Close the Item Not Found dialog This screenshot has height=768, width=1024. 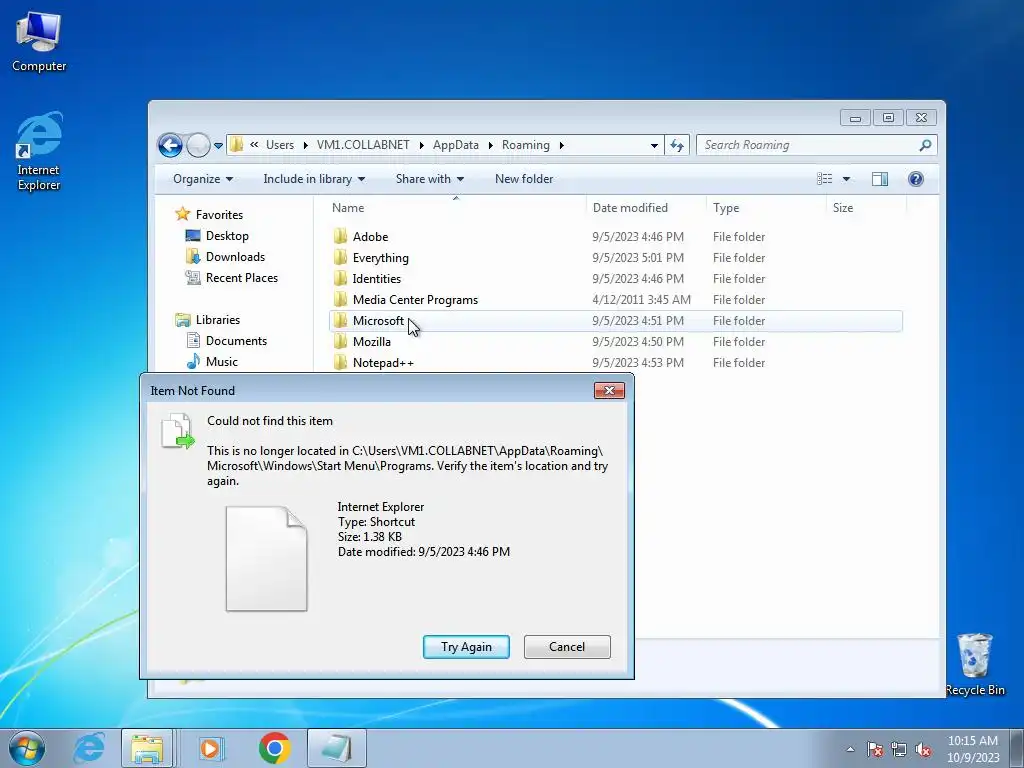[609, 391]
